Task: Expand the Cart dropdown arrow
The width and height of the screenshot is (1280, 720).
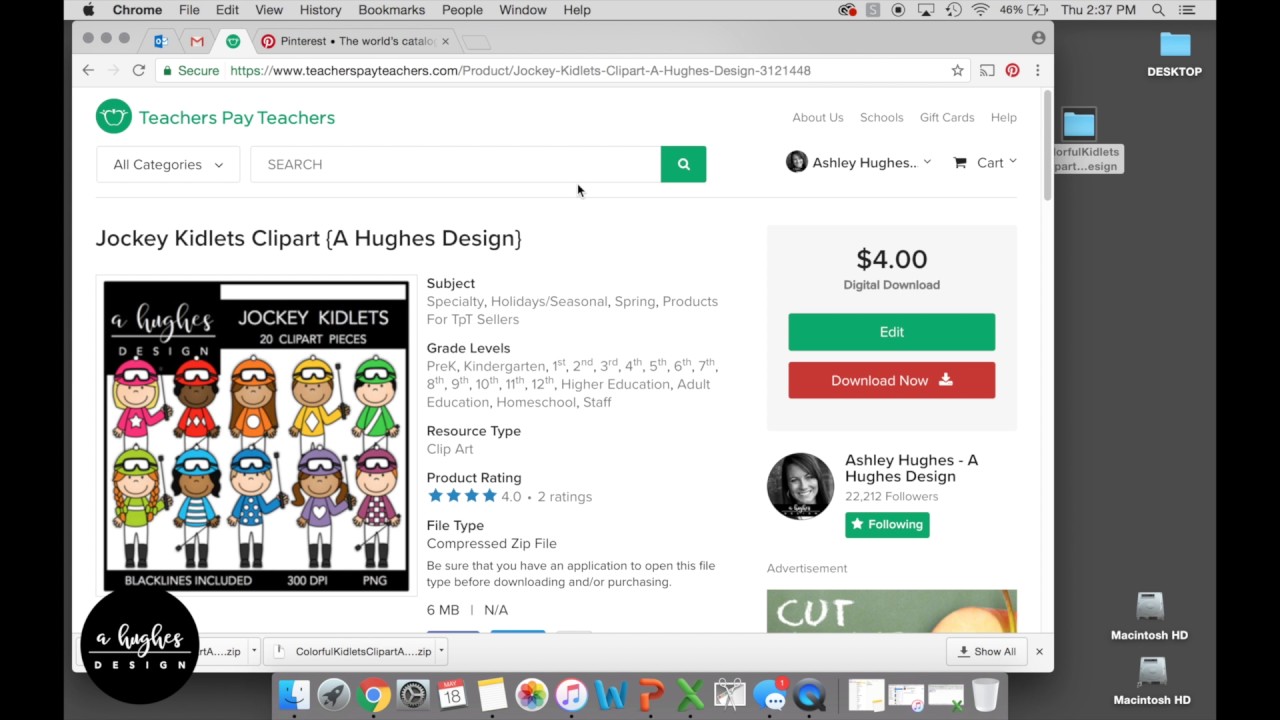Action: 1013,161
